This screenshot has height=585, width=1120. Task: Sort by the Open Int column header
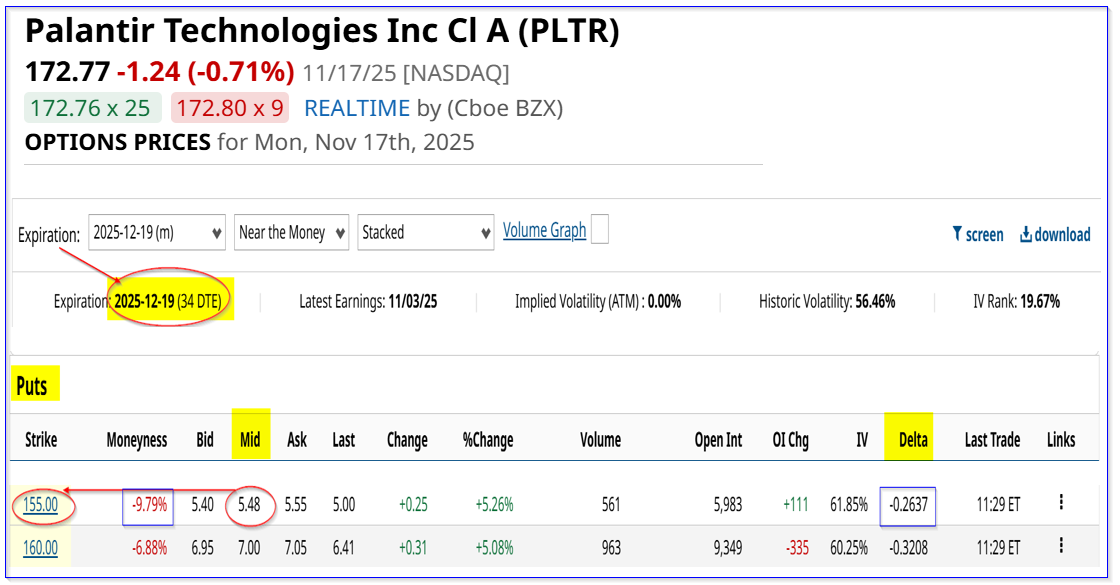718,440
